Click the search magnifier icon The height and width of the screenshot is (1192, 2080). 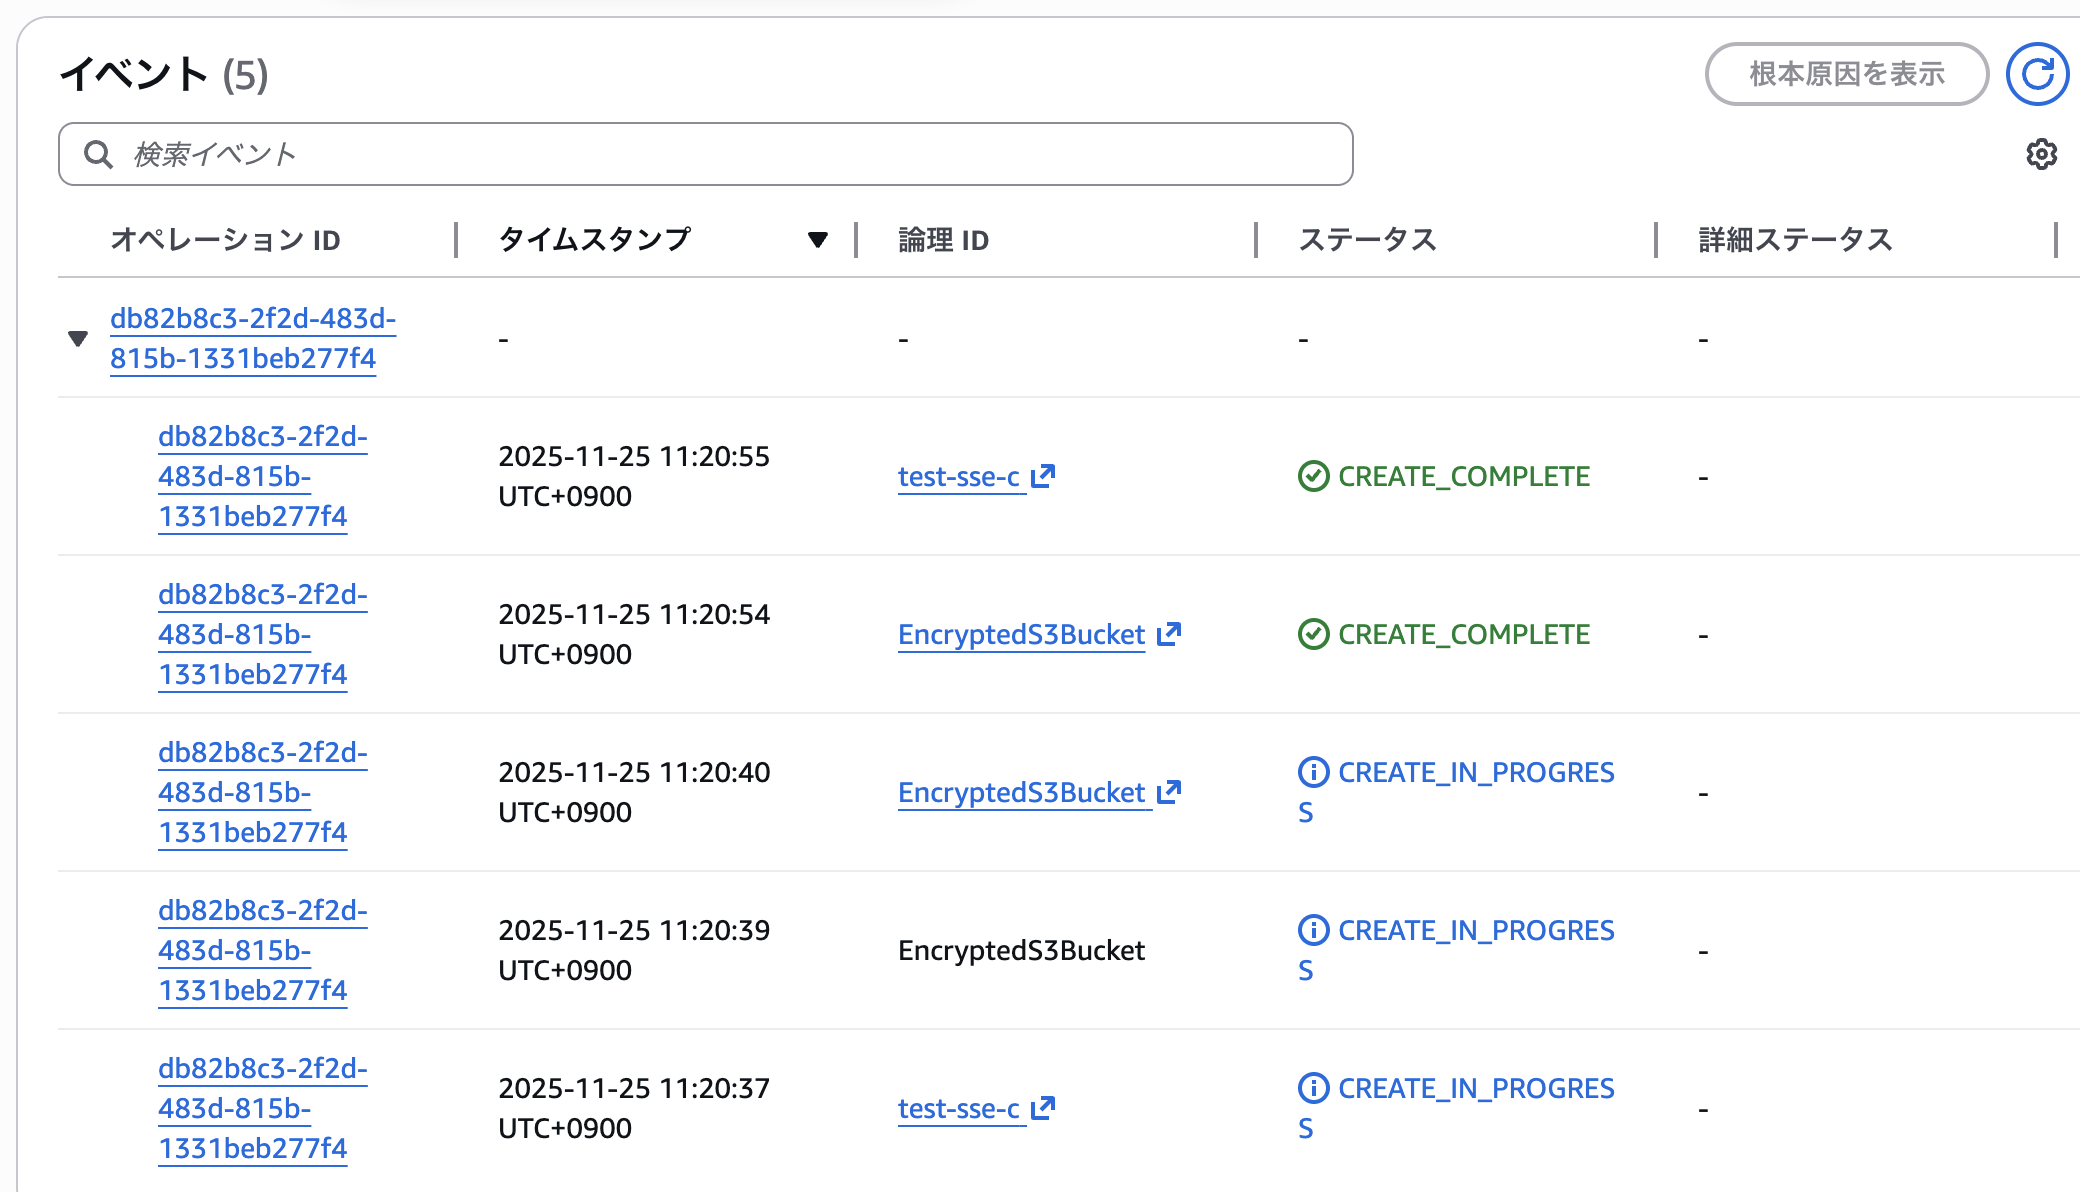pyautogui.click(x=98, y=154)
